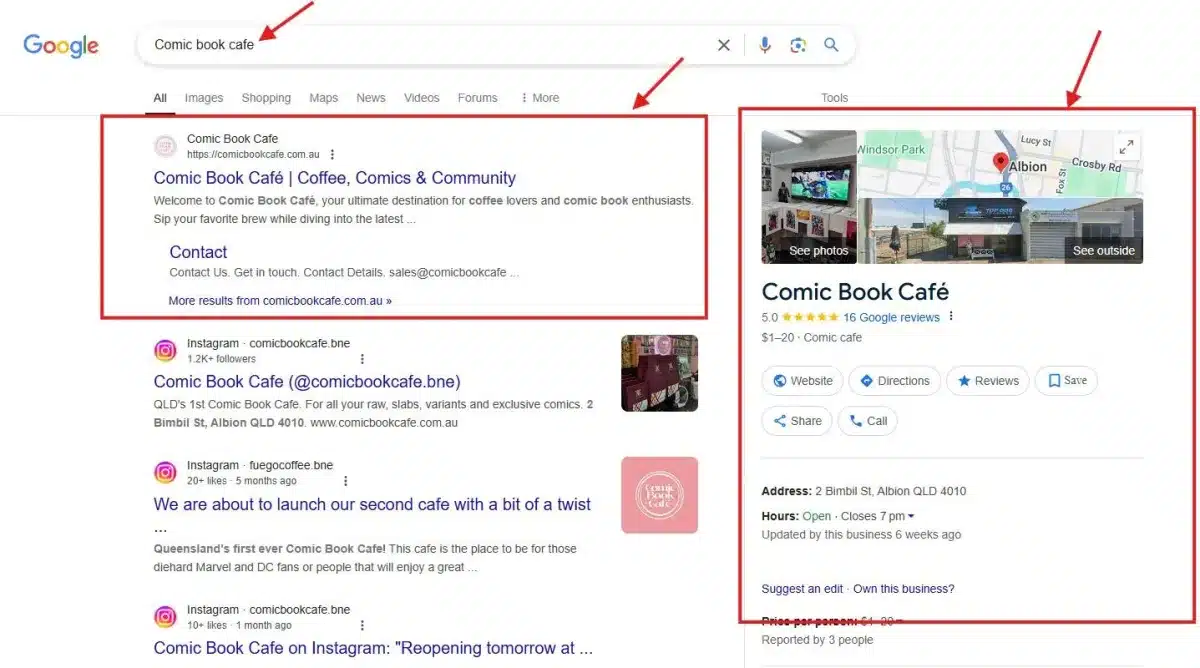Click the $1–20 · Comic cafe text
Image resolution: width=1200 pixels, height=668 pixels.
pyautogui.click(x=812, y=338)
